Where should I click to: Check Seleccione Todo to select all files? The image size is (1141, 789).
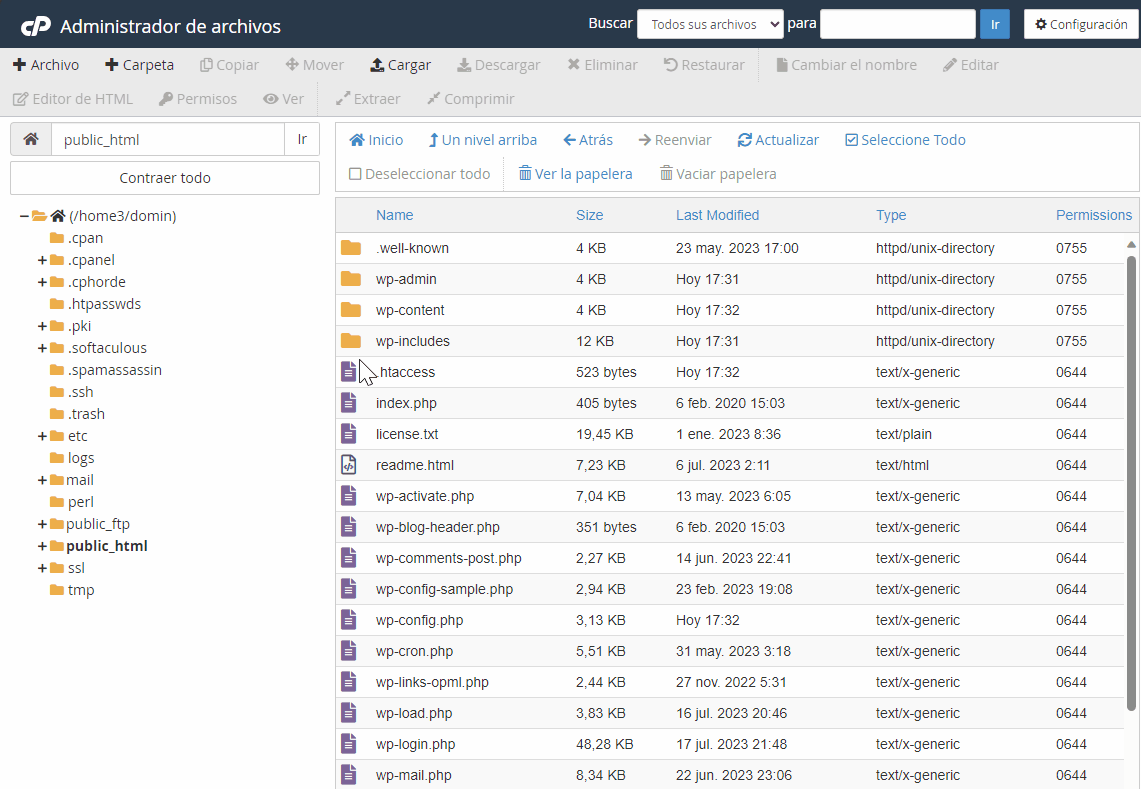coord(905,140)
